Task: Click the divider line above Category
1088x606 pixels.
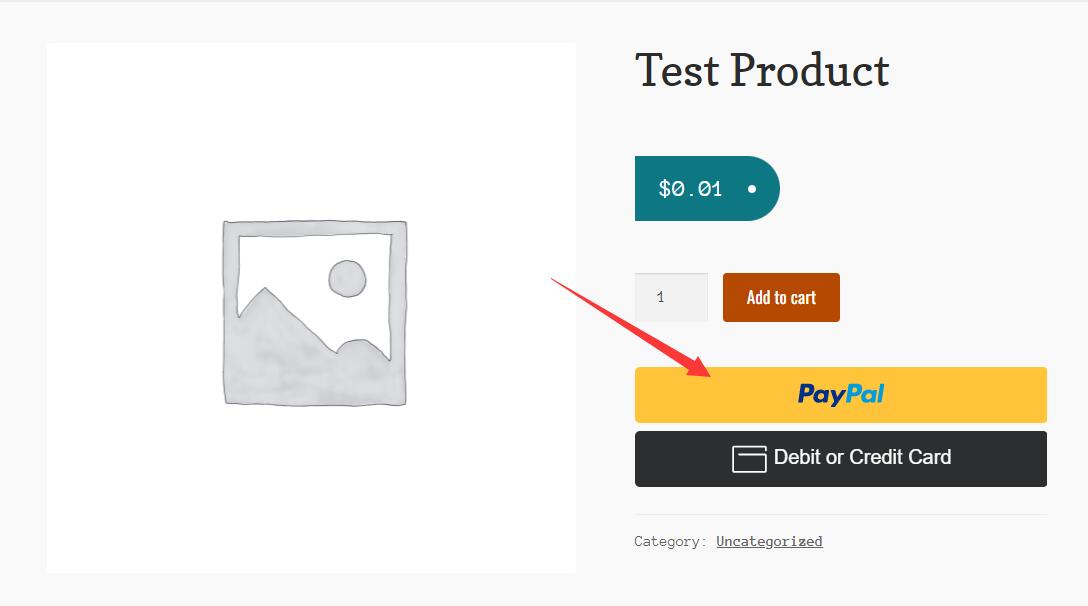Action: click(840, 514)
